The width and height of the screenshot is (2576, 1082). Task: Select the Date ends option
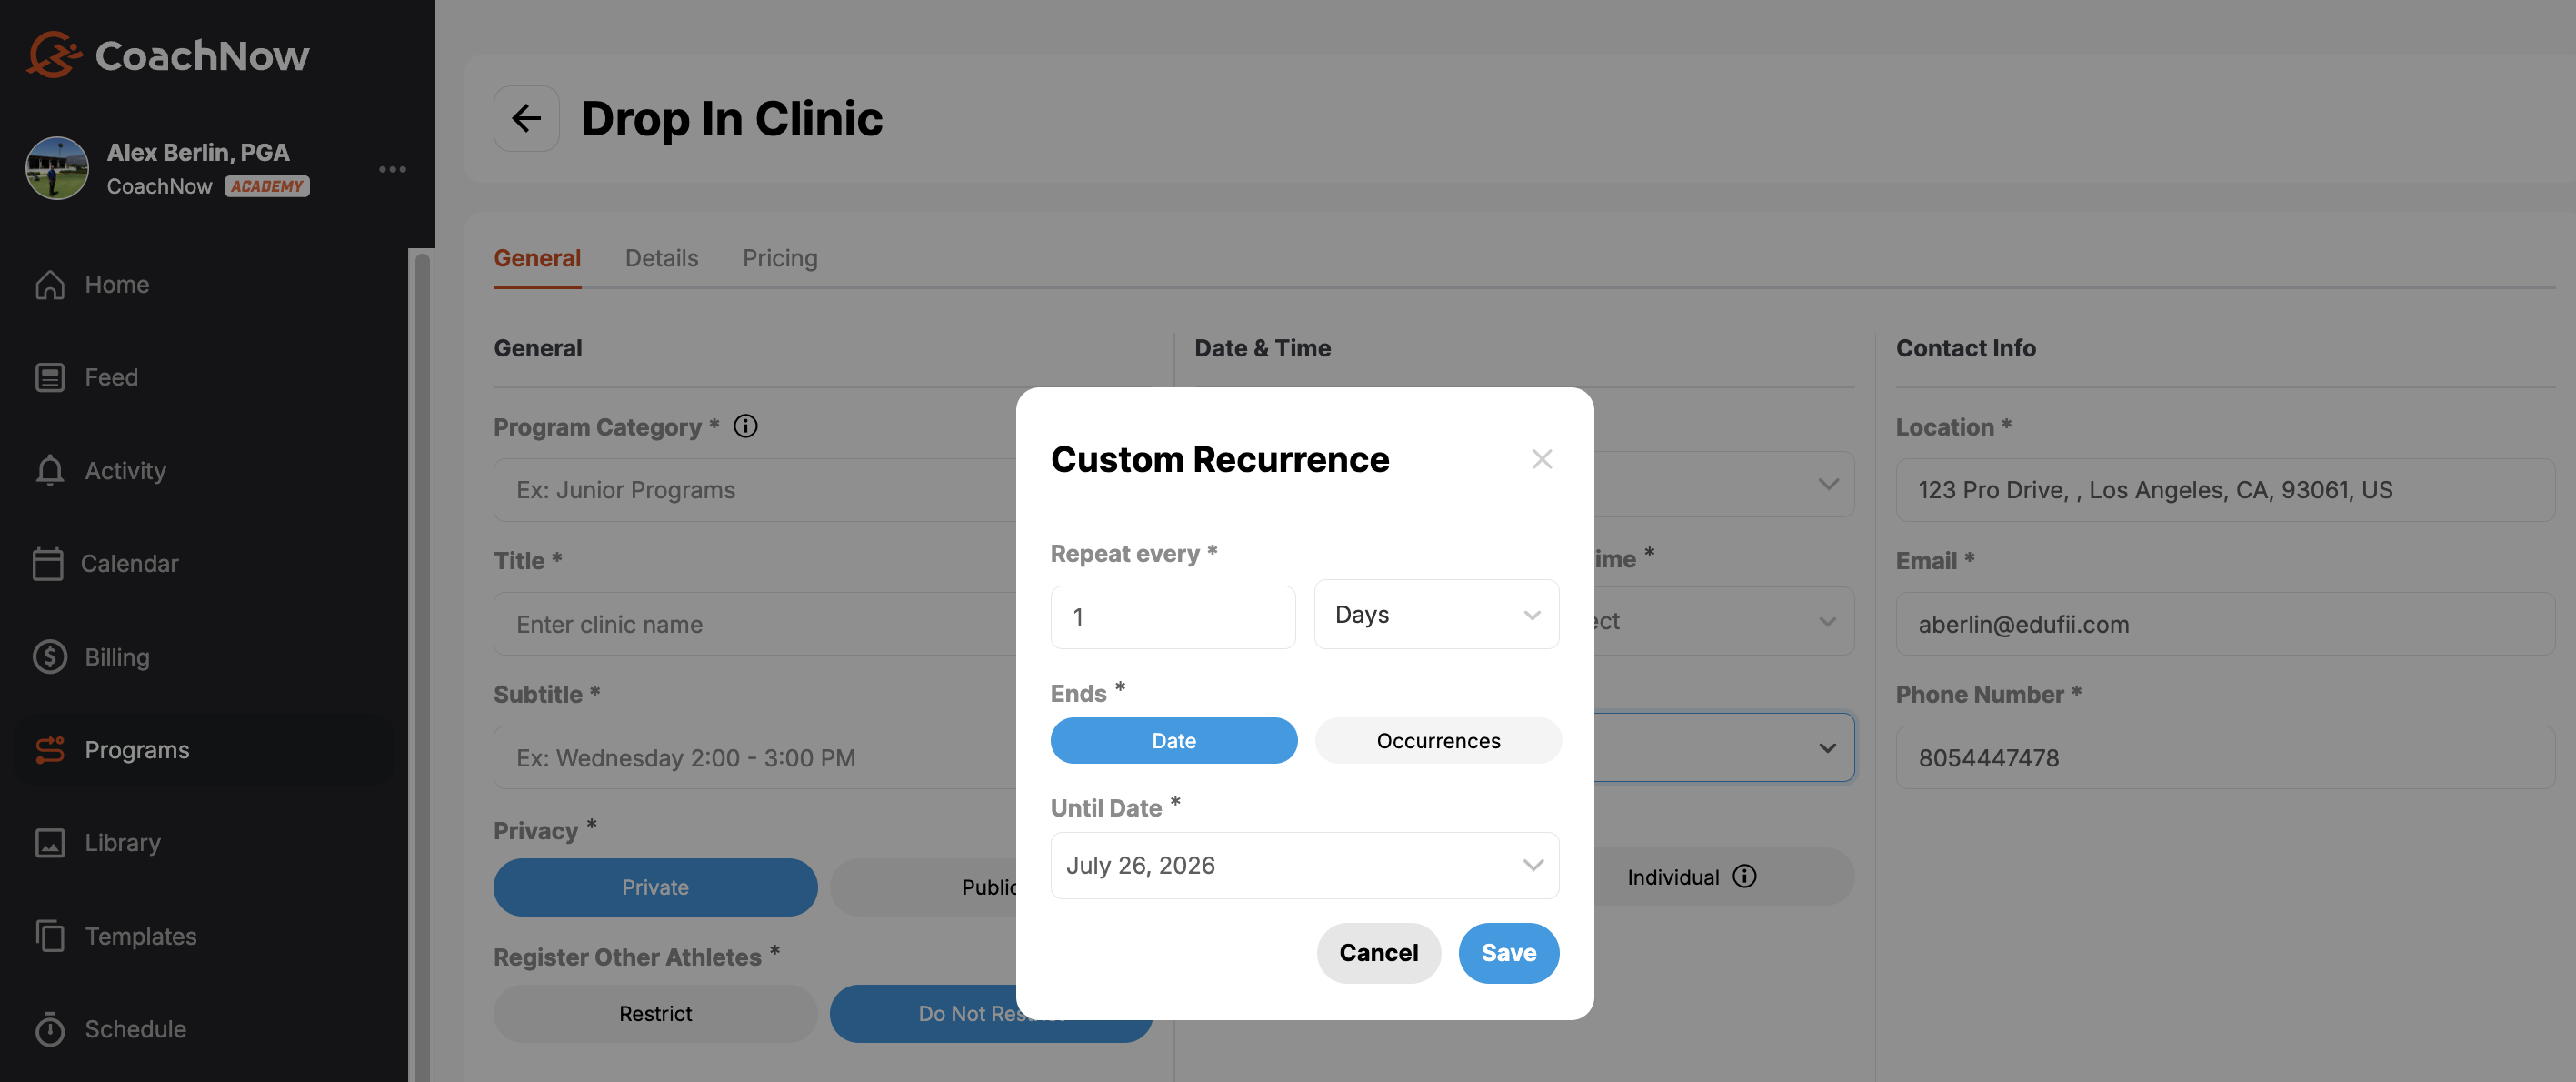(1174, 741)
